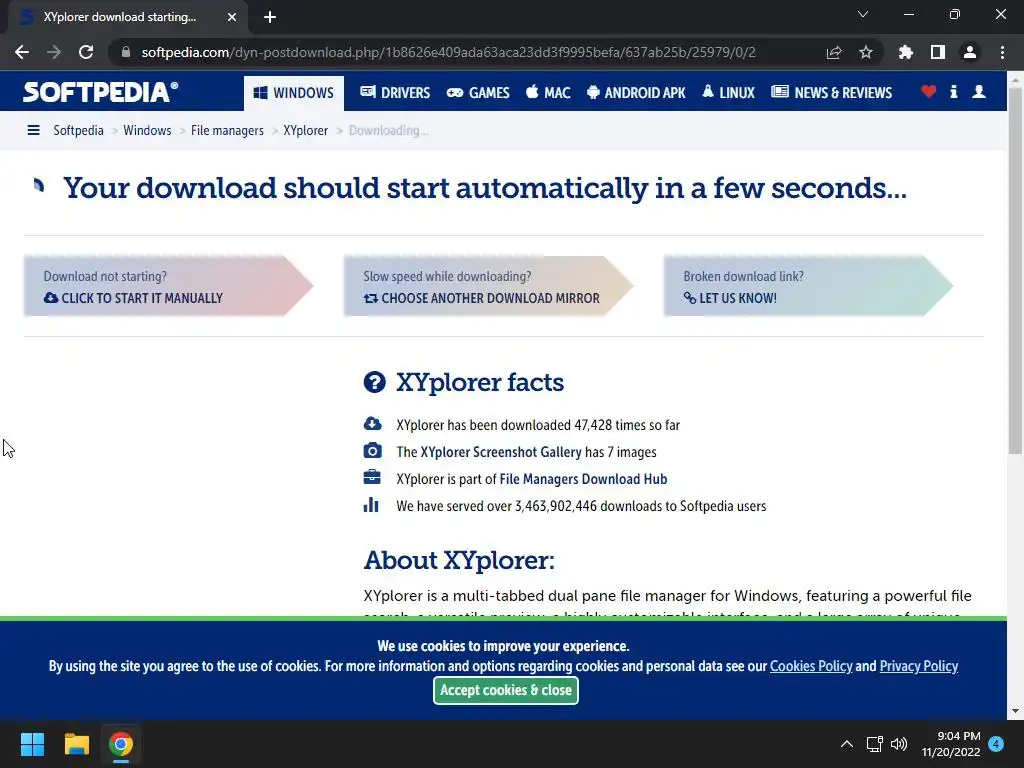
Task: Open File Managers Download Hub link
Action: (583, 479)
